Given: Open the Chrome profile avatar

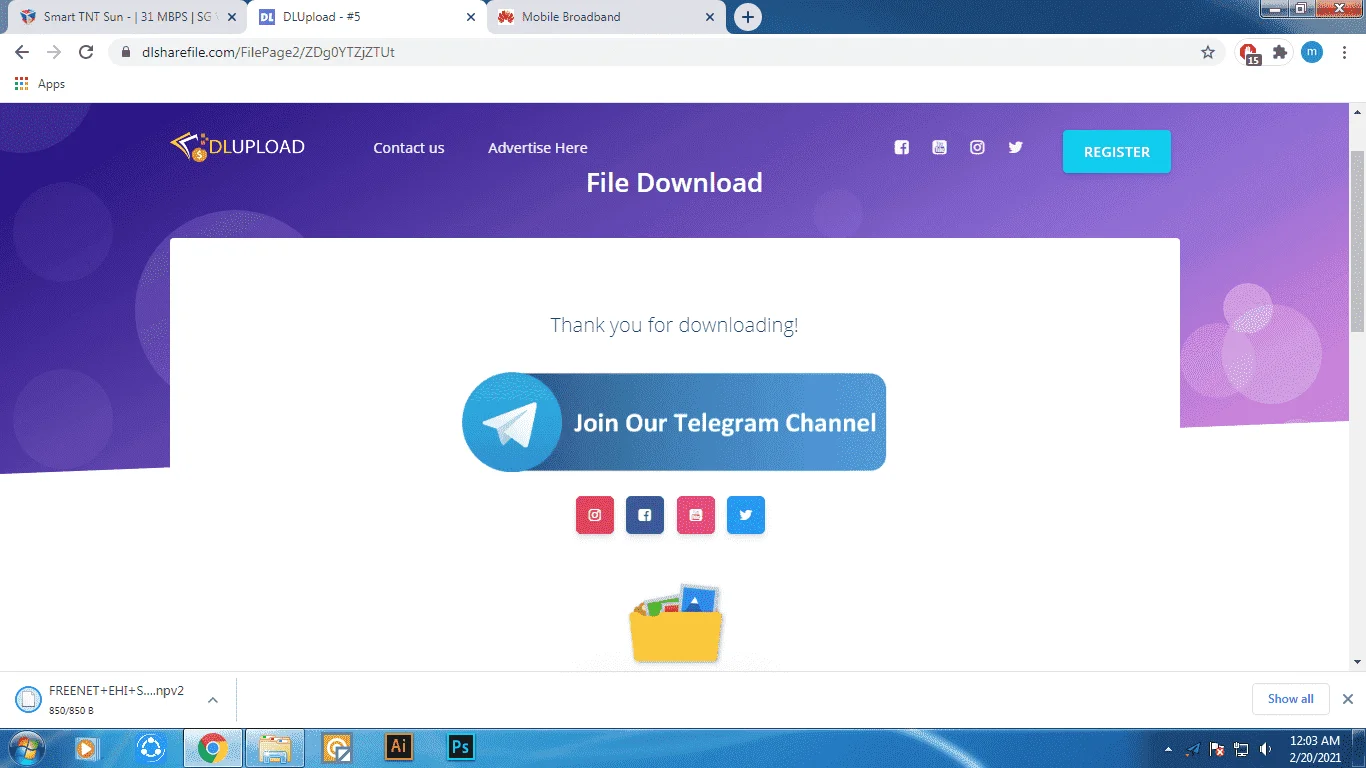Looking at the screenshot, I should point(1312,52).
